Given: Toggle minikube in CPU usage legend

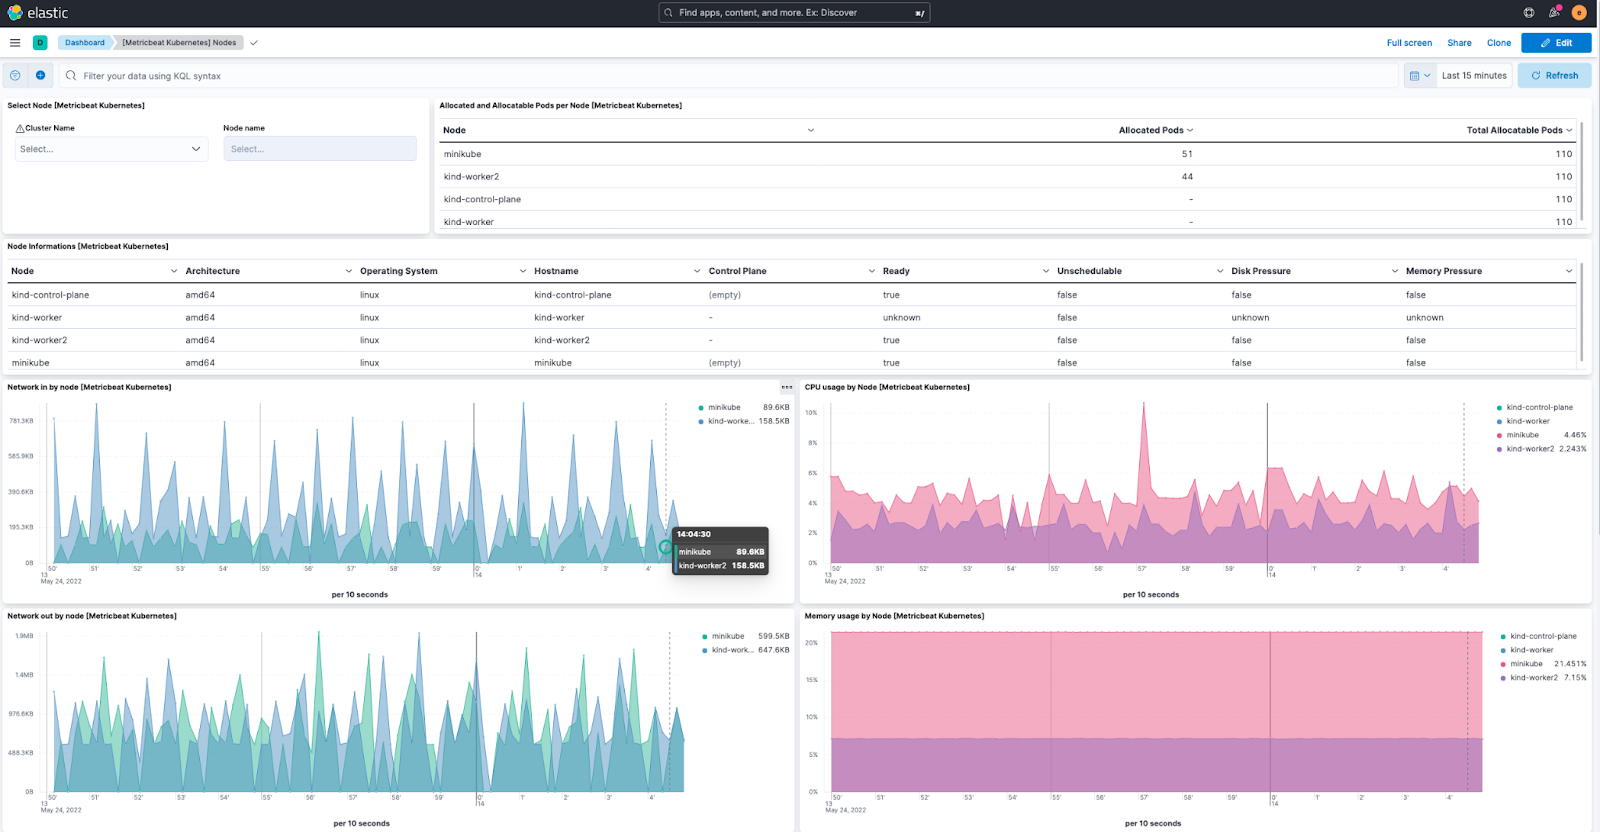Looking at the screenshot, I should pyautogui.click(x=1523, y=435).
